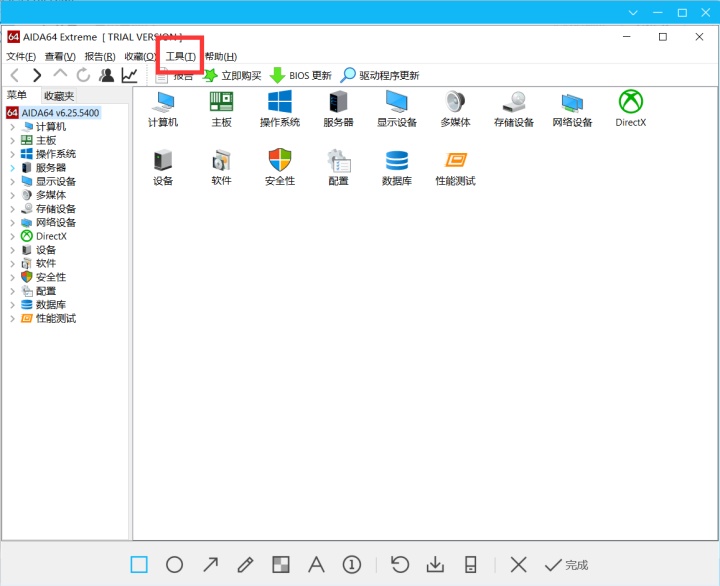The width and height of the screenshot is (720, 586).
Task: Open the 查看(V) menu
Action: pos(60,56)
